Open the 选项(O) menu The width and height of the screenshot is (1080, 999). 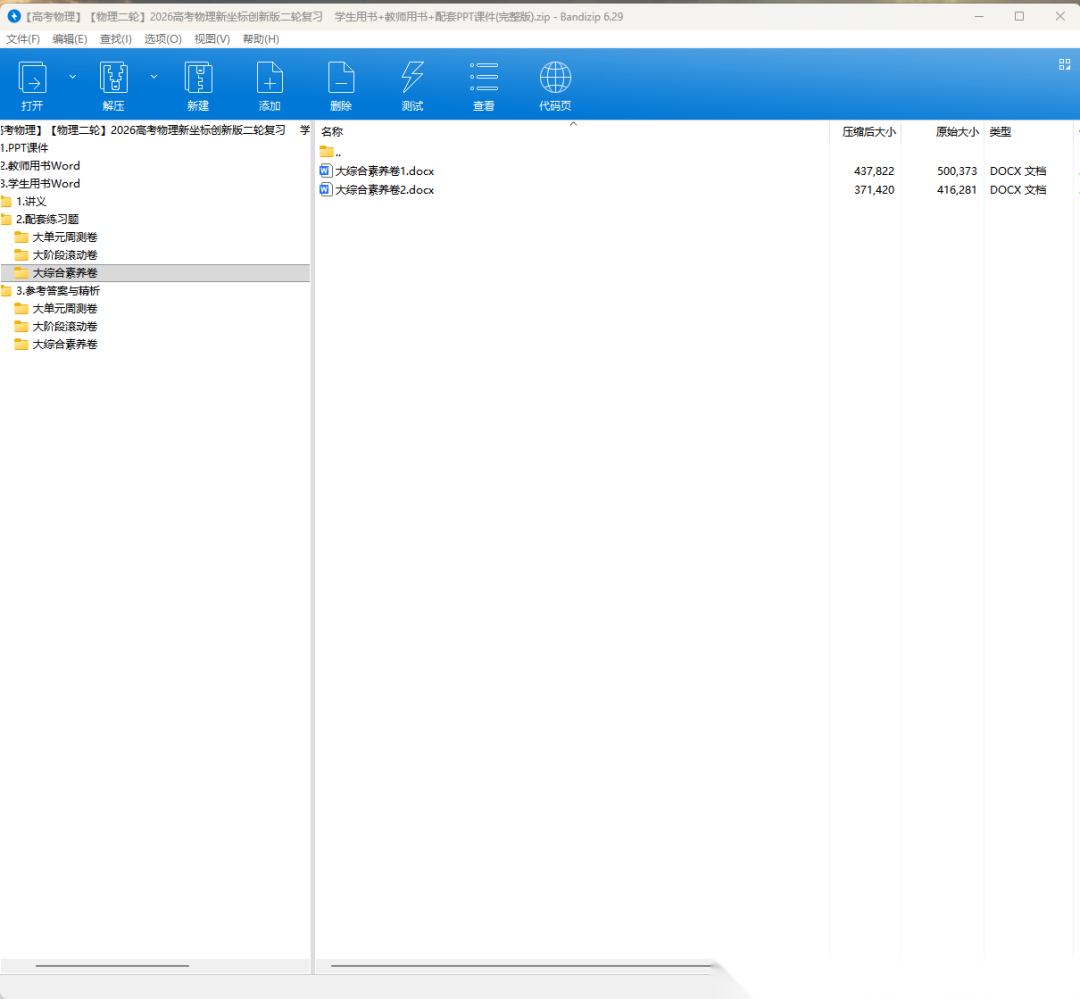pos(163,39)
